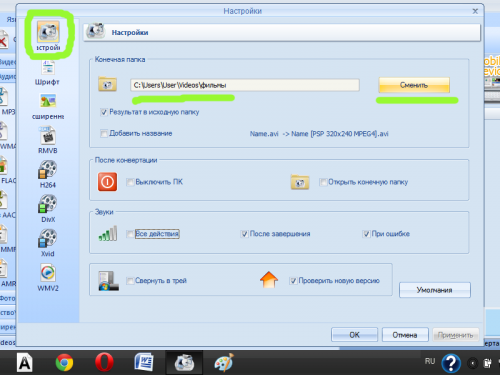
Task: Enable Выключить ПК checkbox
Action: click(x=130, y=182)
